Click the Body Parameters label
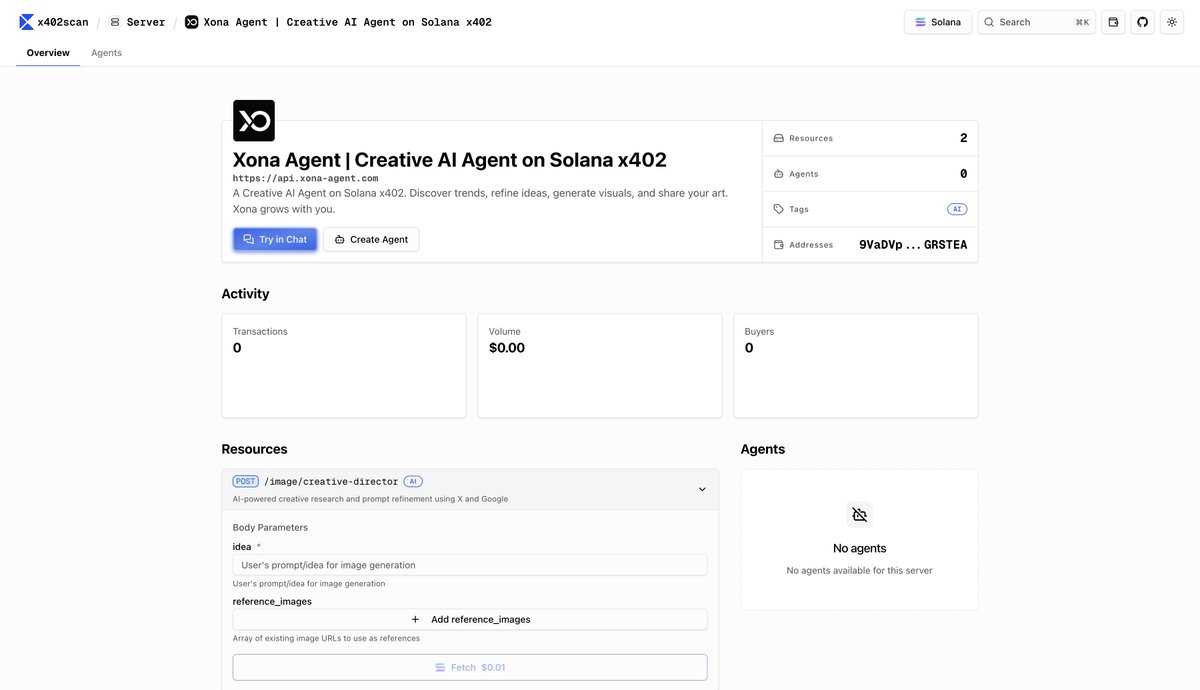1200x690 pixels. click(270, 527)
